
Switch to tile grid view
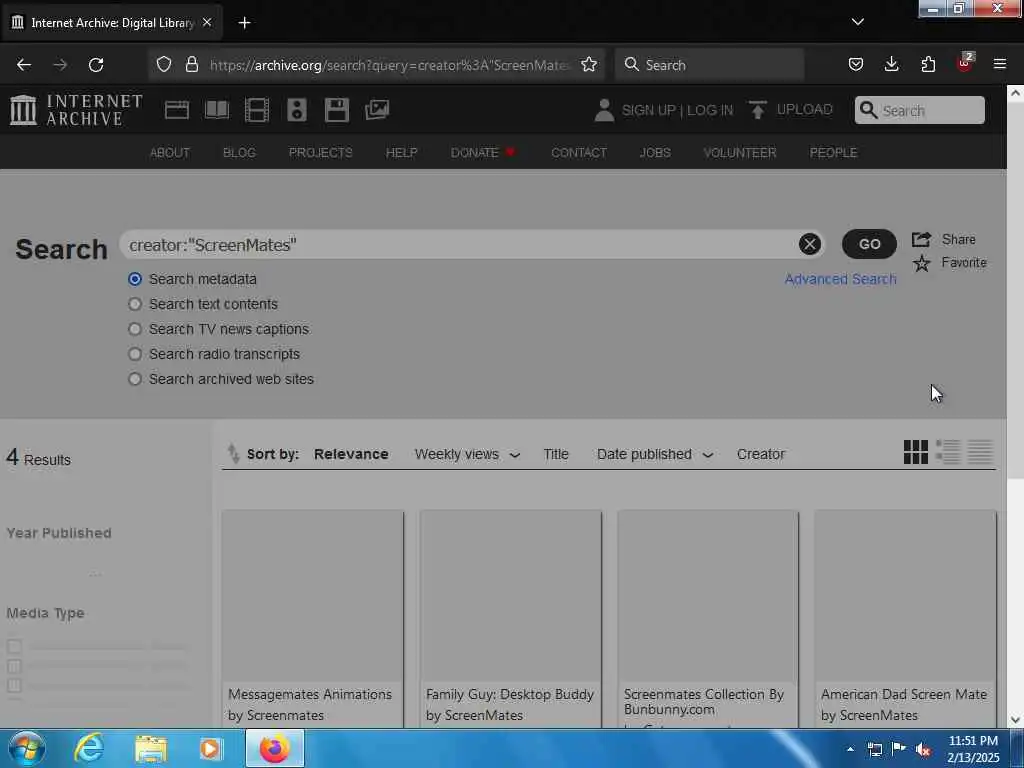coord(916,452)
